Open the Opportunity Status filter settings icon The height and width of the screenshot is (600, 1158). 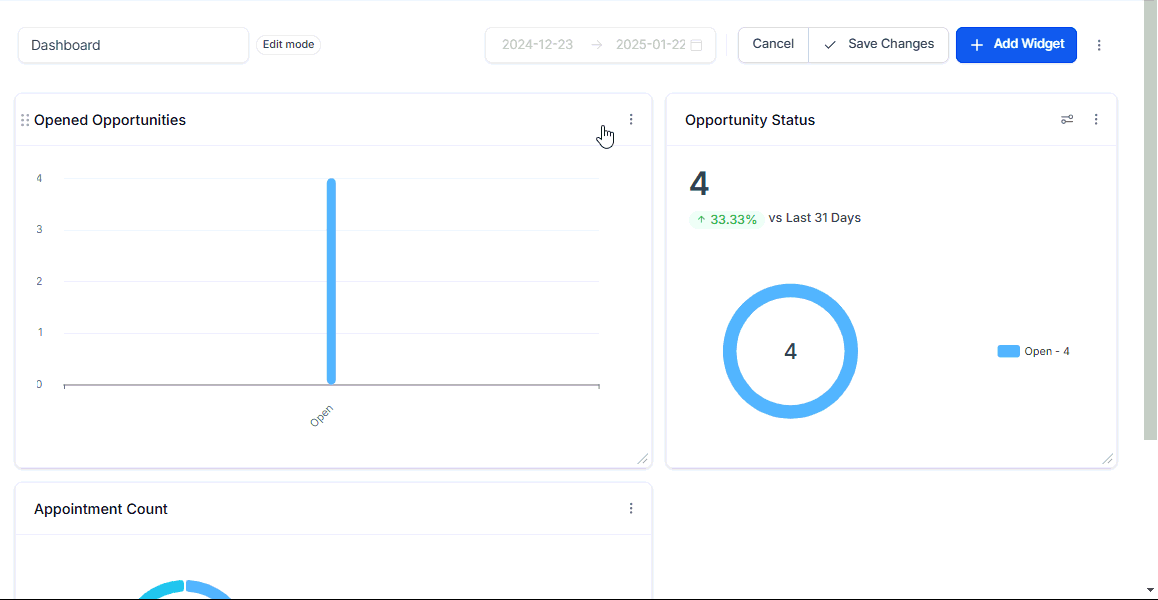pos(1067,119)
